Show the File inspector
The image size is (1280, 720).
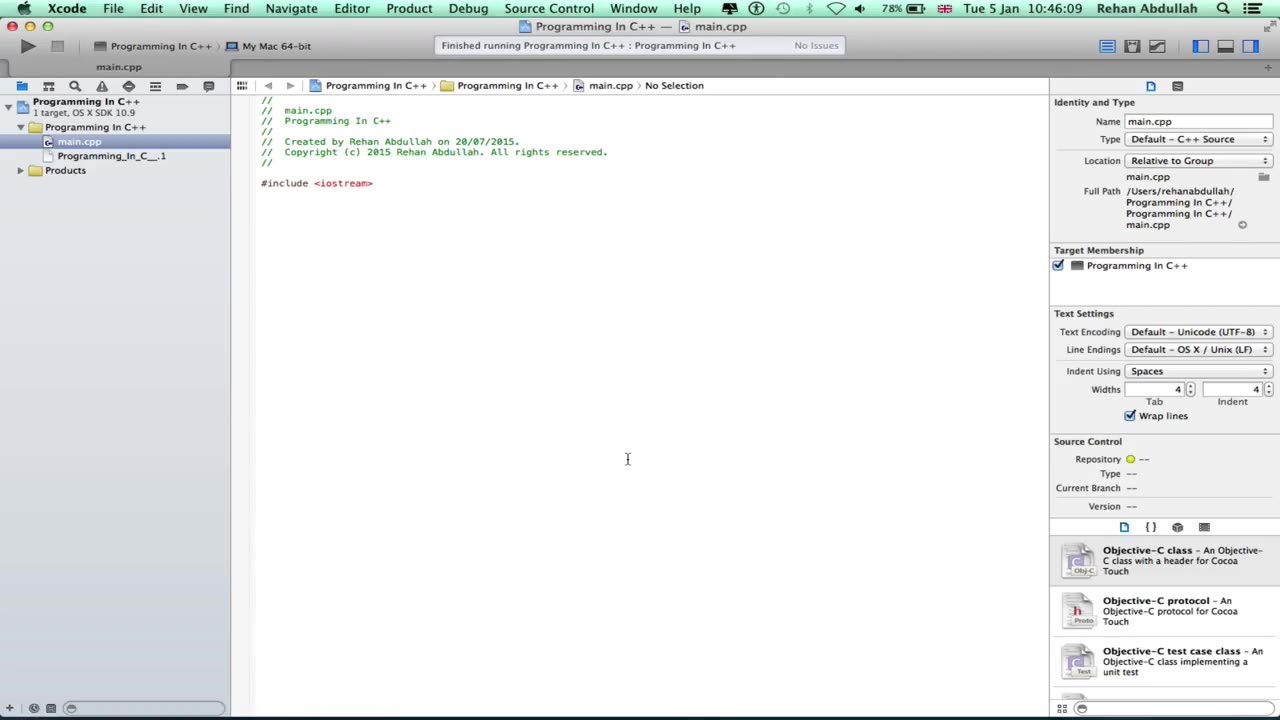coord(1151,86)
